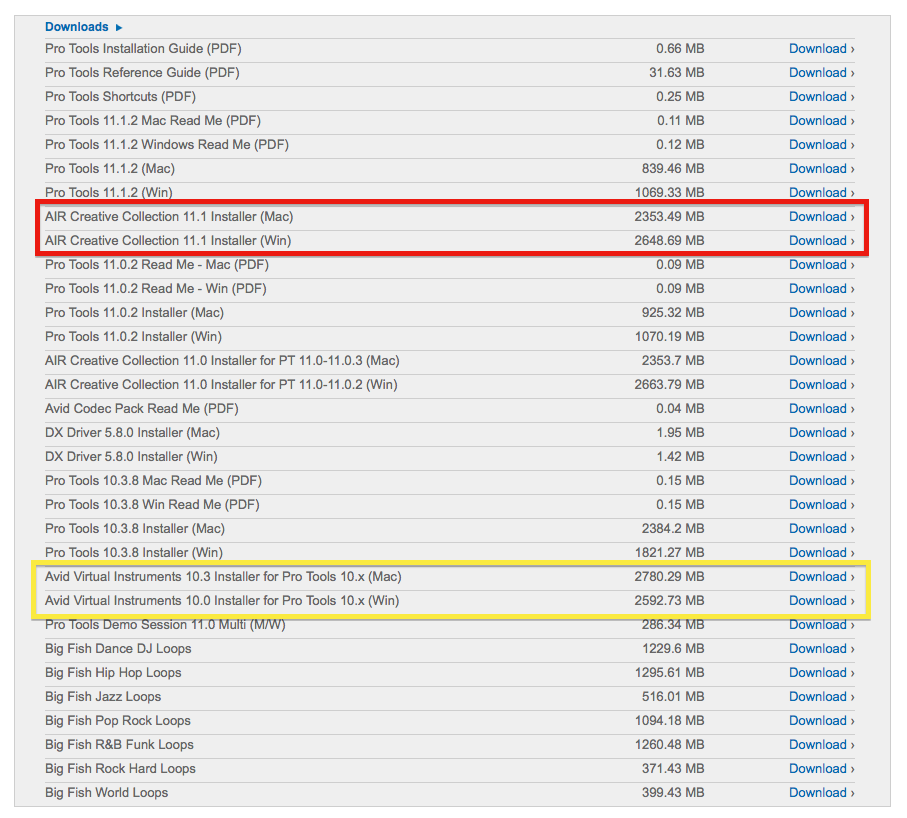Download Pro Tools 11.1.2 Windows Read Me
The width and height of the screenshot is (907, 818).
(x=821, y=145)
